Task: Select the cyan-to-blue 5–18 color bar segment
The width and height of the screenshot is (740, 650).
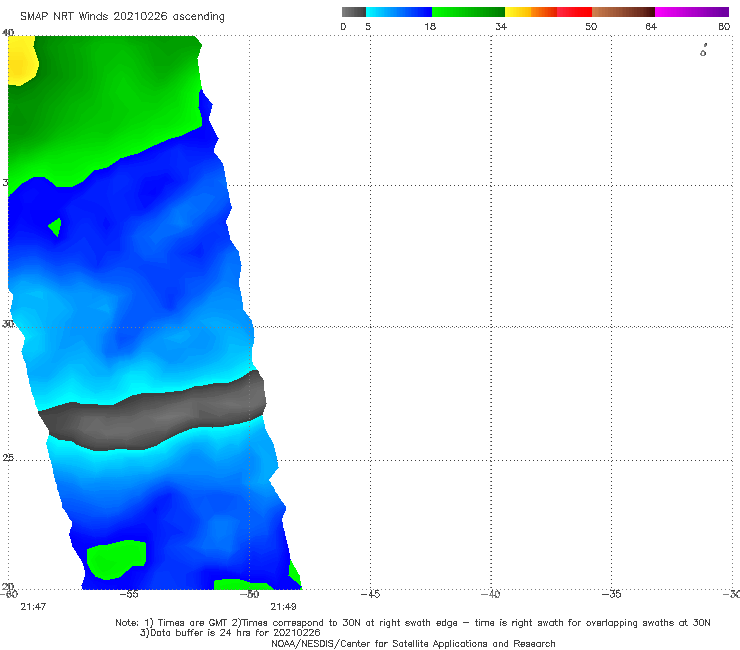Action: click(399, 12)
